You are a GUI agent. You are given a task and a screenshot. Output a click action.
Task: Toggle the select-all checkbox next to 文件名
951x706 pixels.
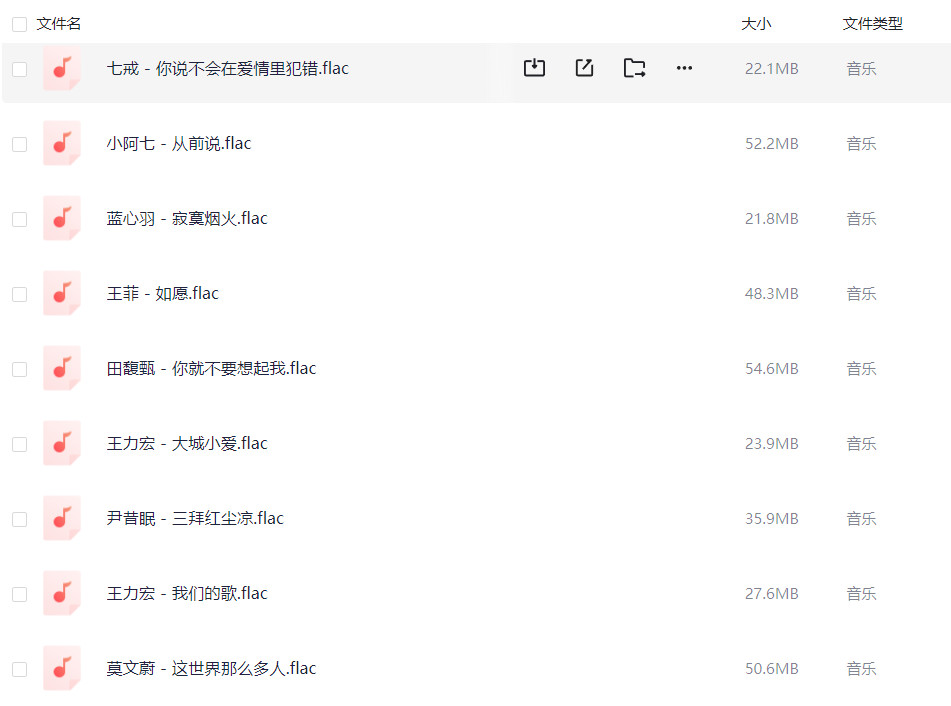tap(20, 24)
